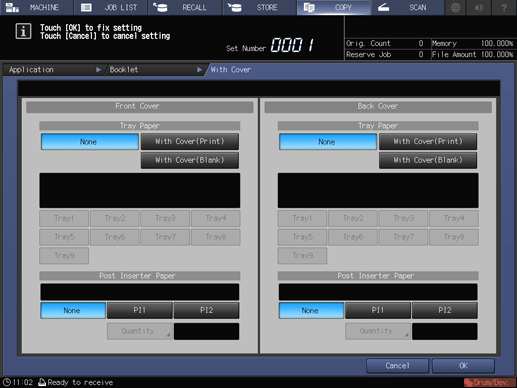Switch to the STORE tab
The width and height of the screenshot is (517, 388).
click(259, 7)
